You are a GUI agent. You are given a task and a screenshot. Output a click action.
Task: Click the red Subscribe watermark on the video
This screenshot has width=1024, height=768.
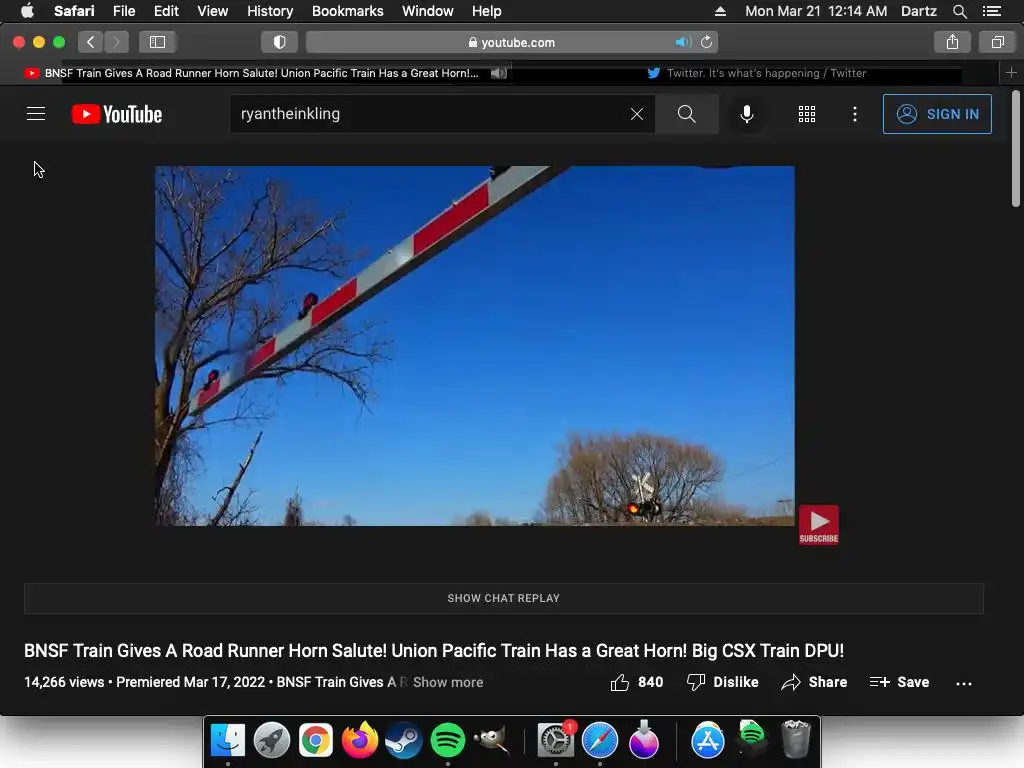tap(818, 524)
